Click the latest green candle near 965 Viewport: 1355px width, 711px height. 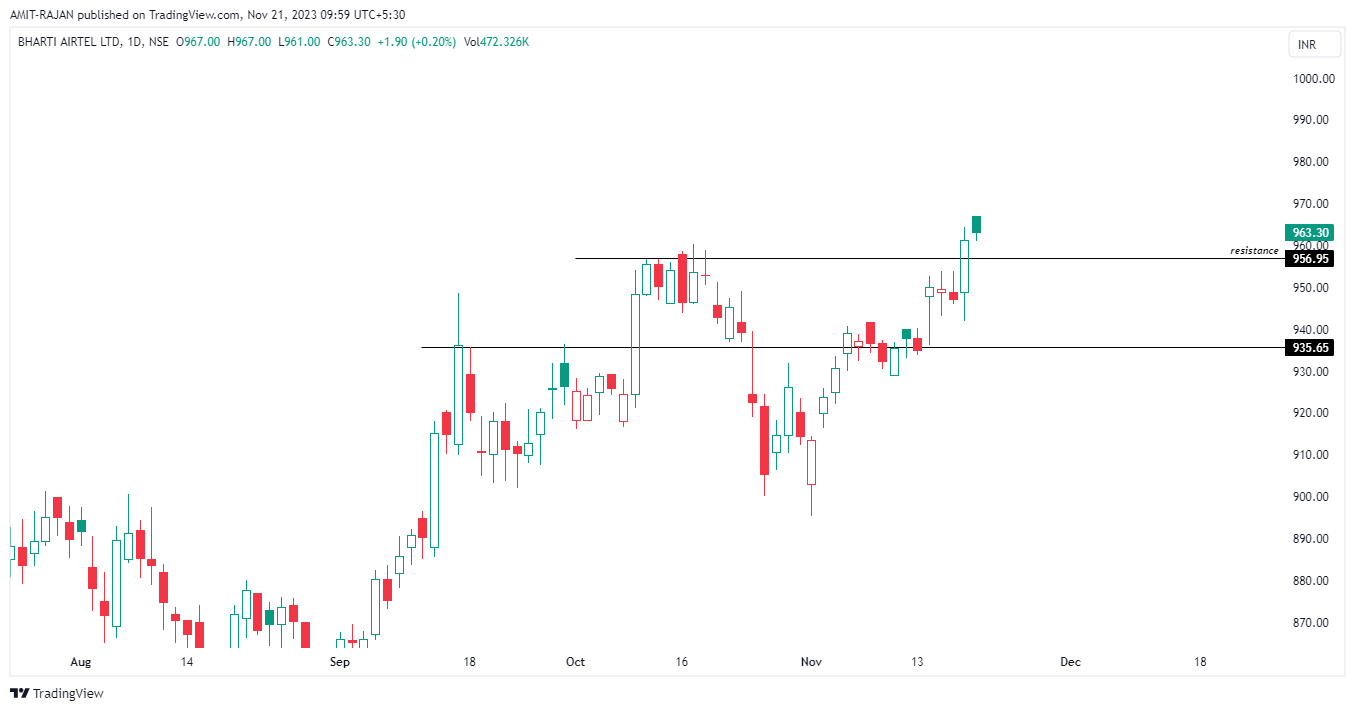977,226
